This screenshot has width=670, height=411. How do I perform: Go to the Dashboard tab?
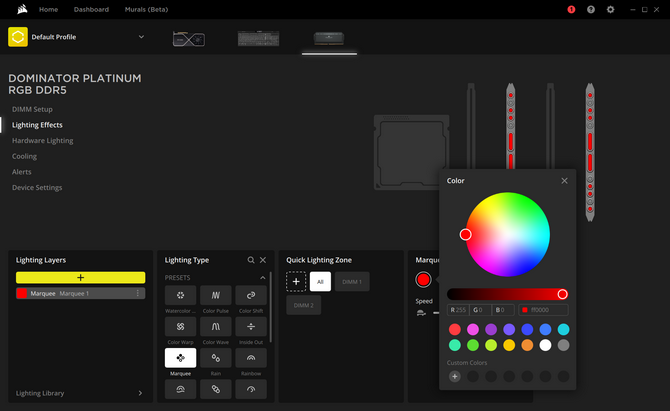click(91, 9)
